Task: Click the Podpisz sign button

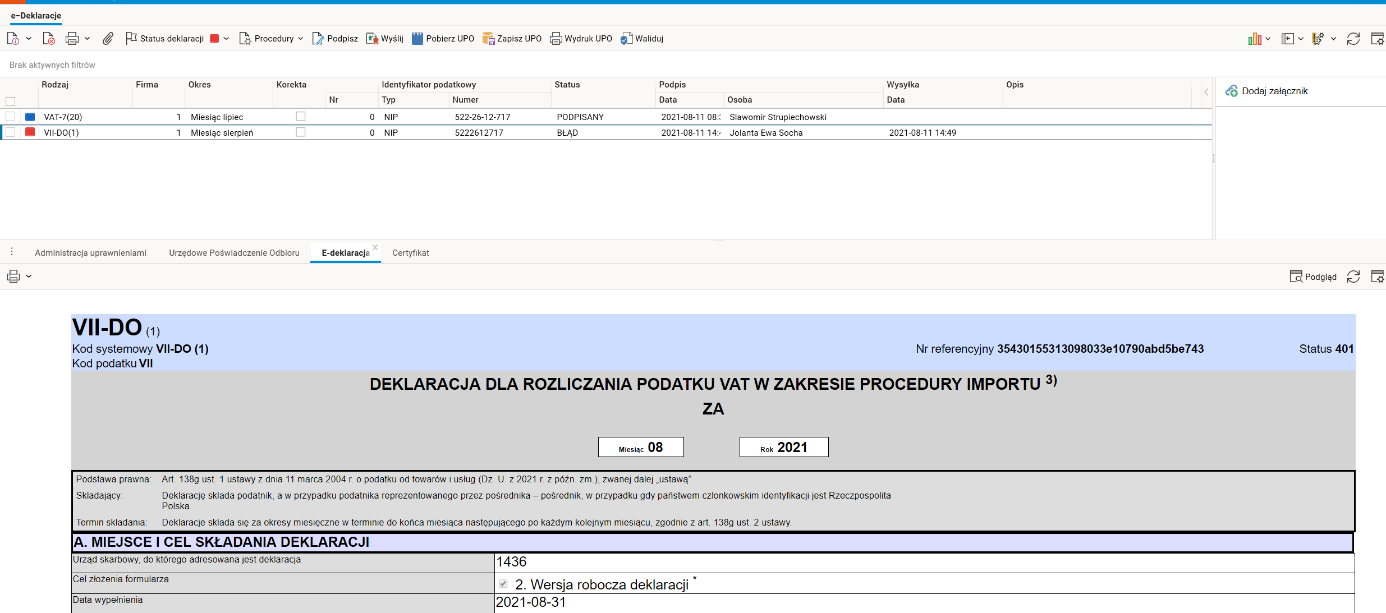Action: coord(335,38)
